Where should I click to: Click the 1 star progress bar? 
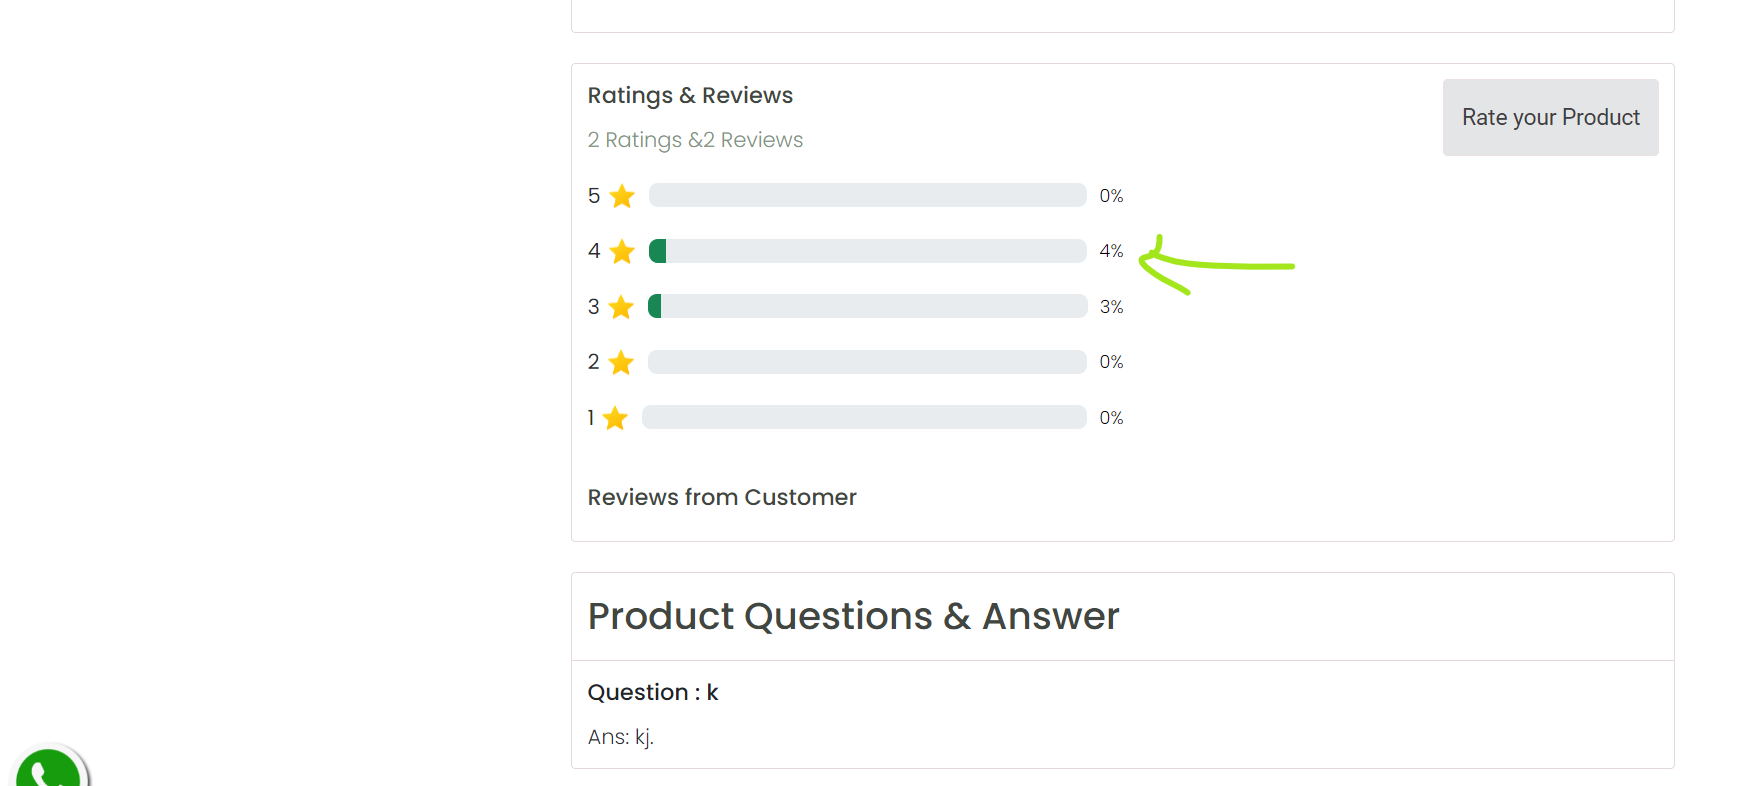tap(864, 417)
